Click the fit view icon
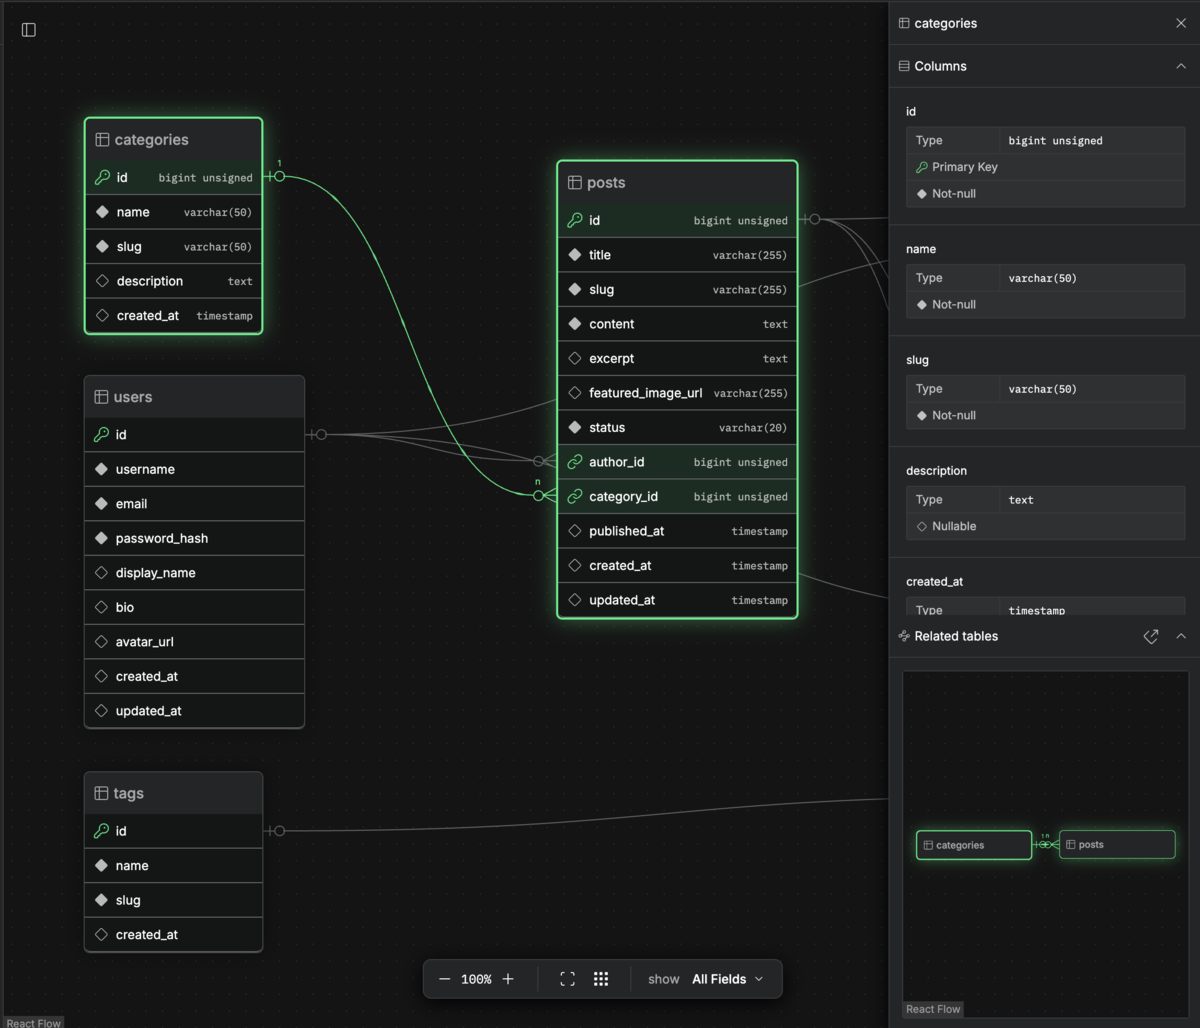 567,979
